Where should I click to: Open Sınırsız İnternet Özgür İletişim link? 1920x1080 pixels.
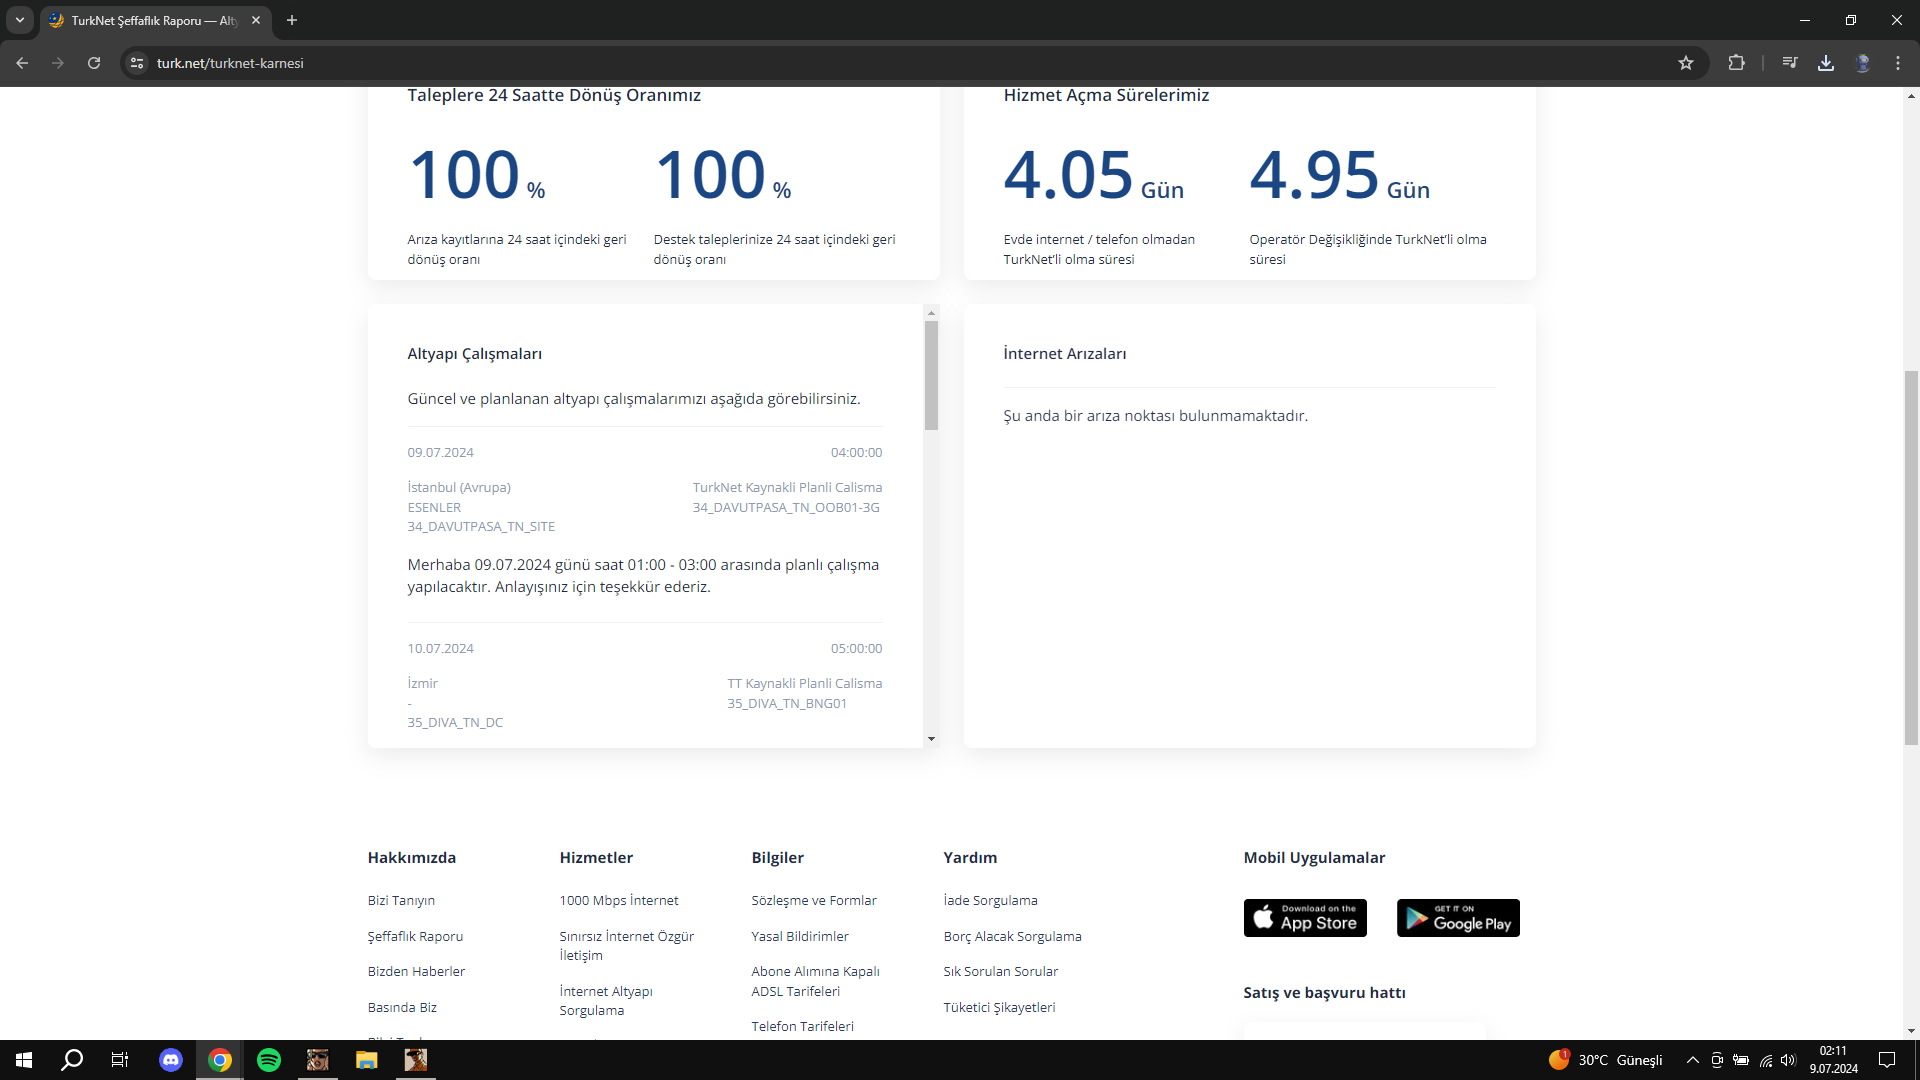(x=627, y=945)
